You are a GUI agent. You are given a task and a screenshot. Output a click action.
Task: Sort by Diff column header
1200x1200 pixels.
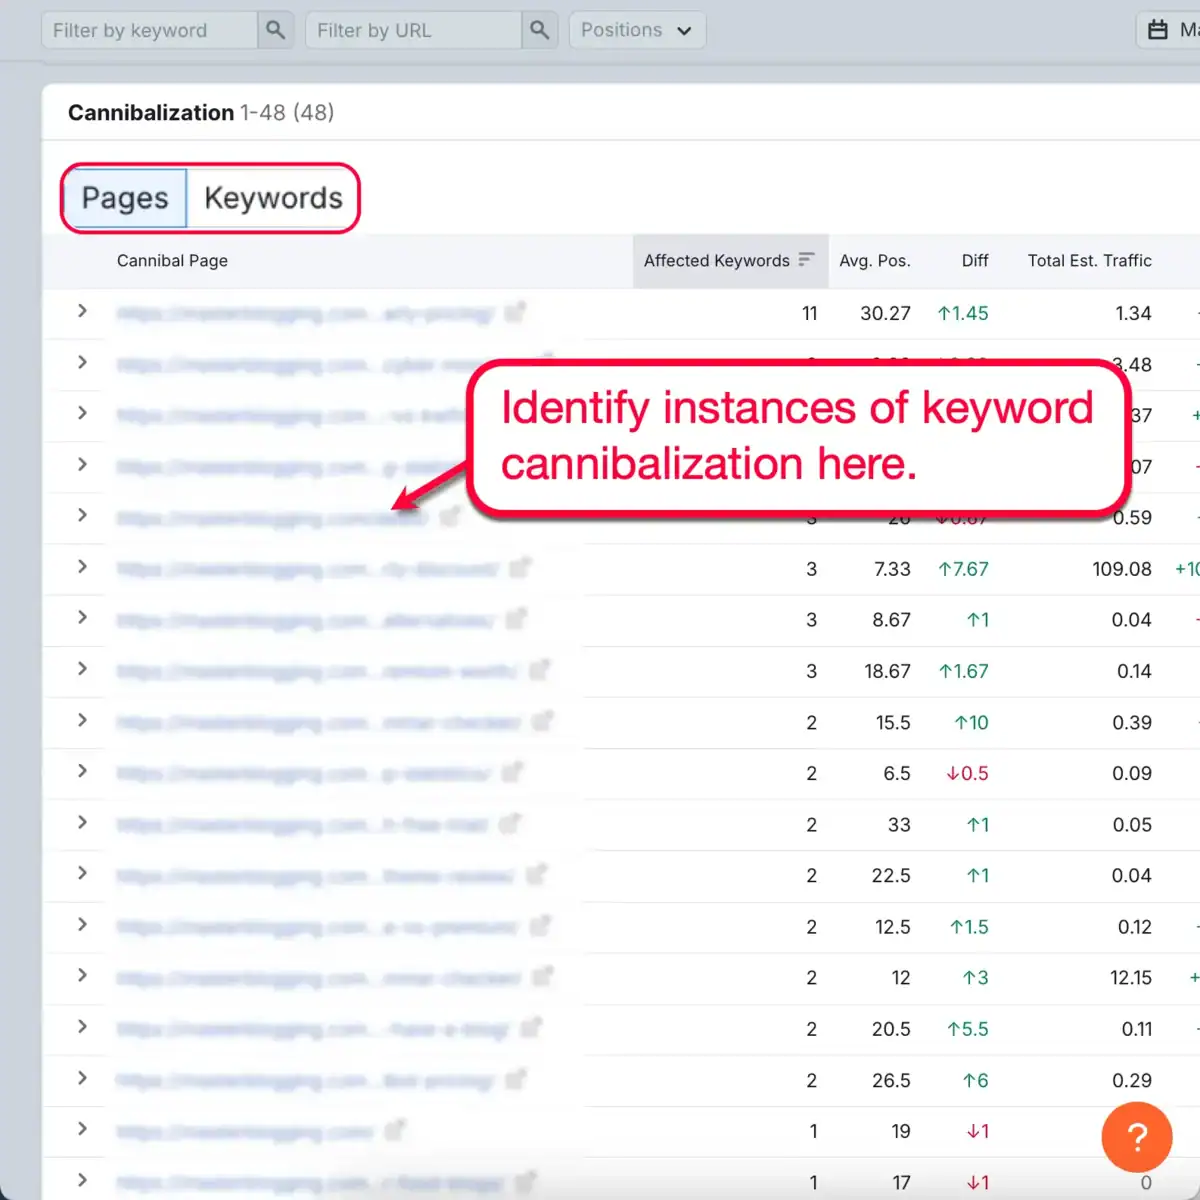coord(975,260)
